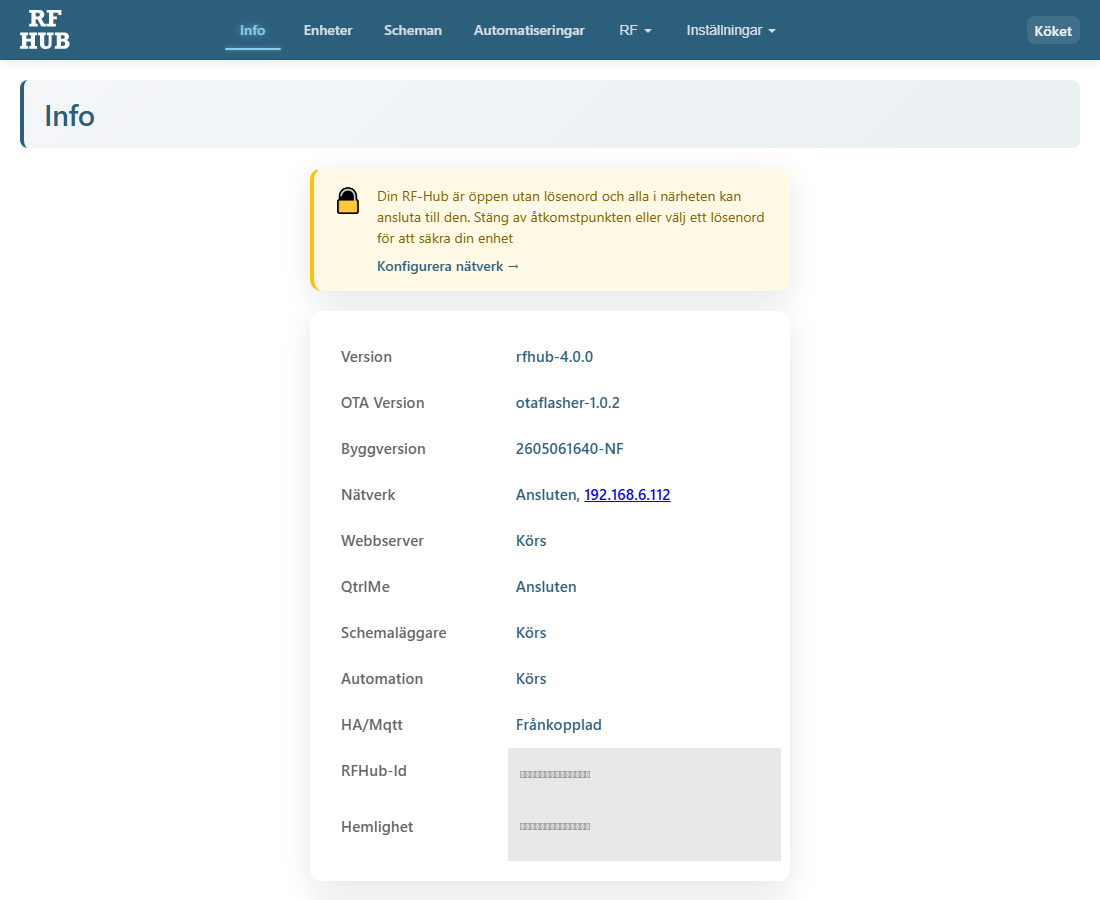Click the Ansluten network status text
This screenshot has height=900, width=1100.
547,495
